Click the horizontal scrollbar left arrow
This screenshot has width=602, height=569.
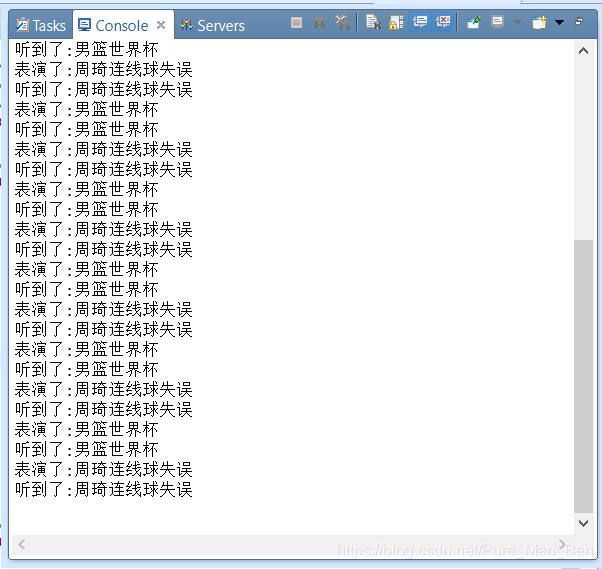point(22,544)
